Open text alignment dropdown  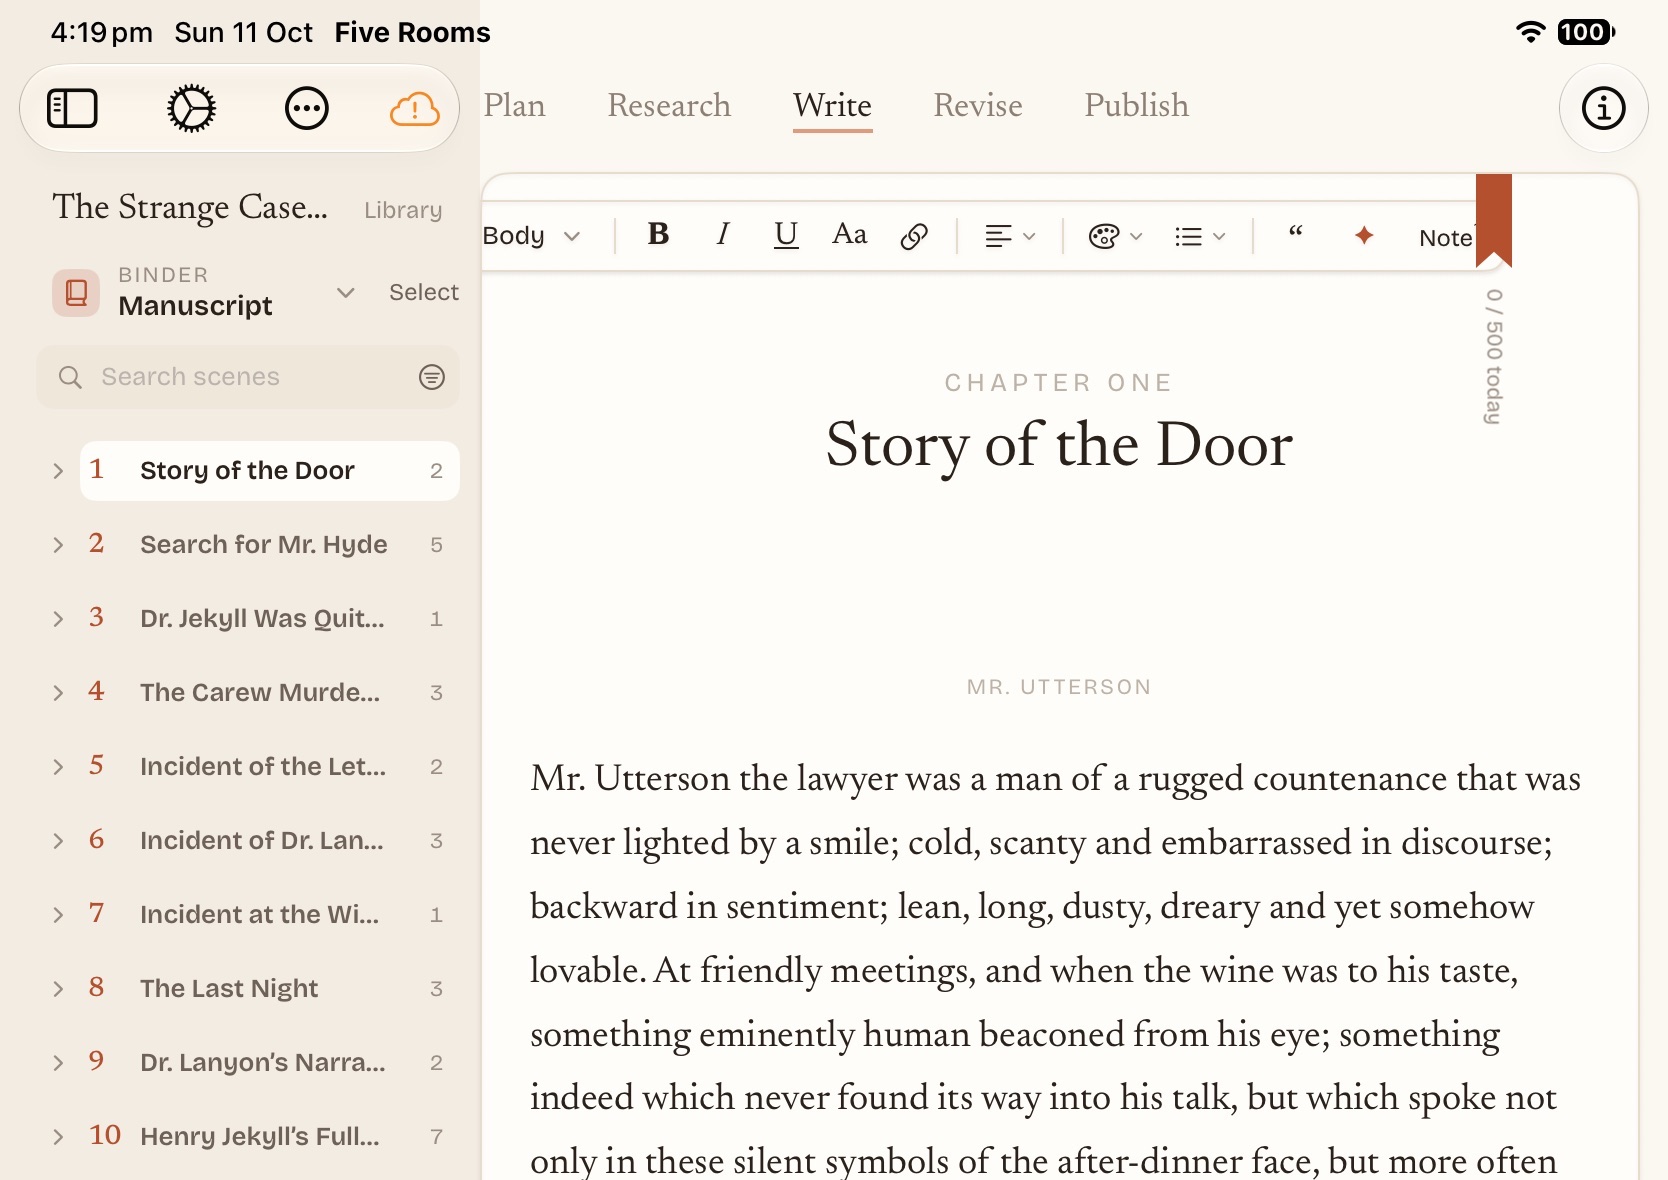pyautogui.click(x=1010, y=236)
